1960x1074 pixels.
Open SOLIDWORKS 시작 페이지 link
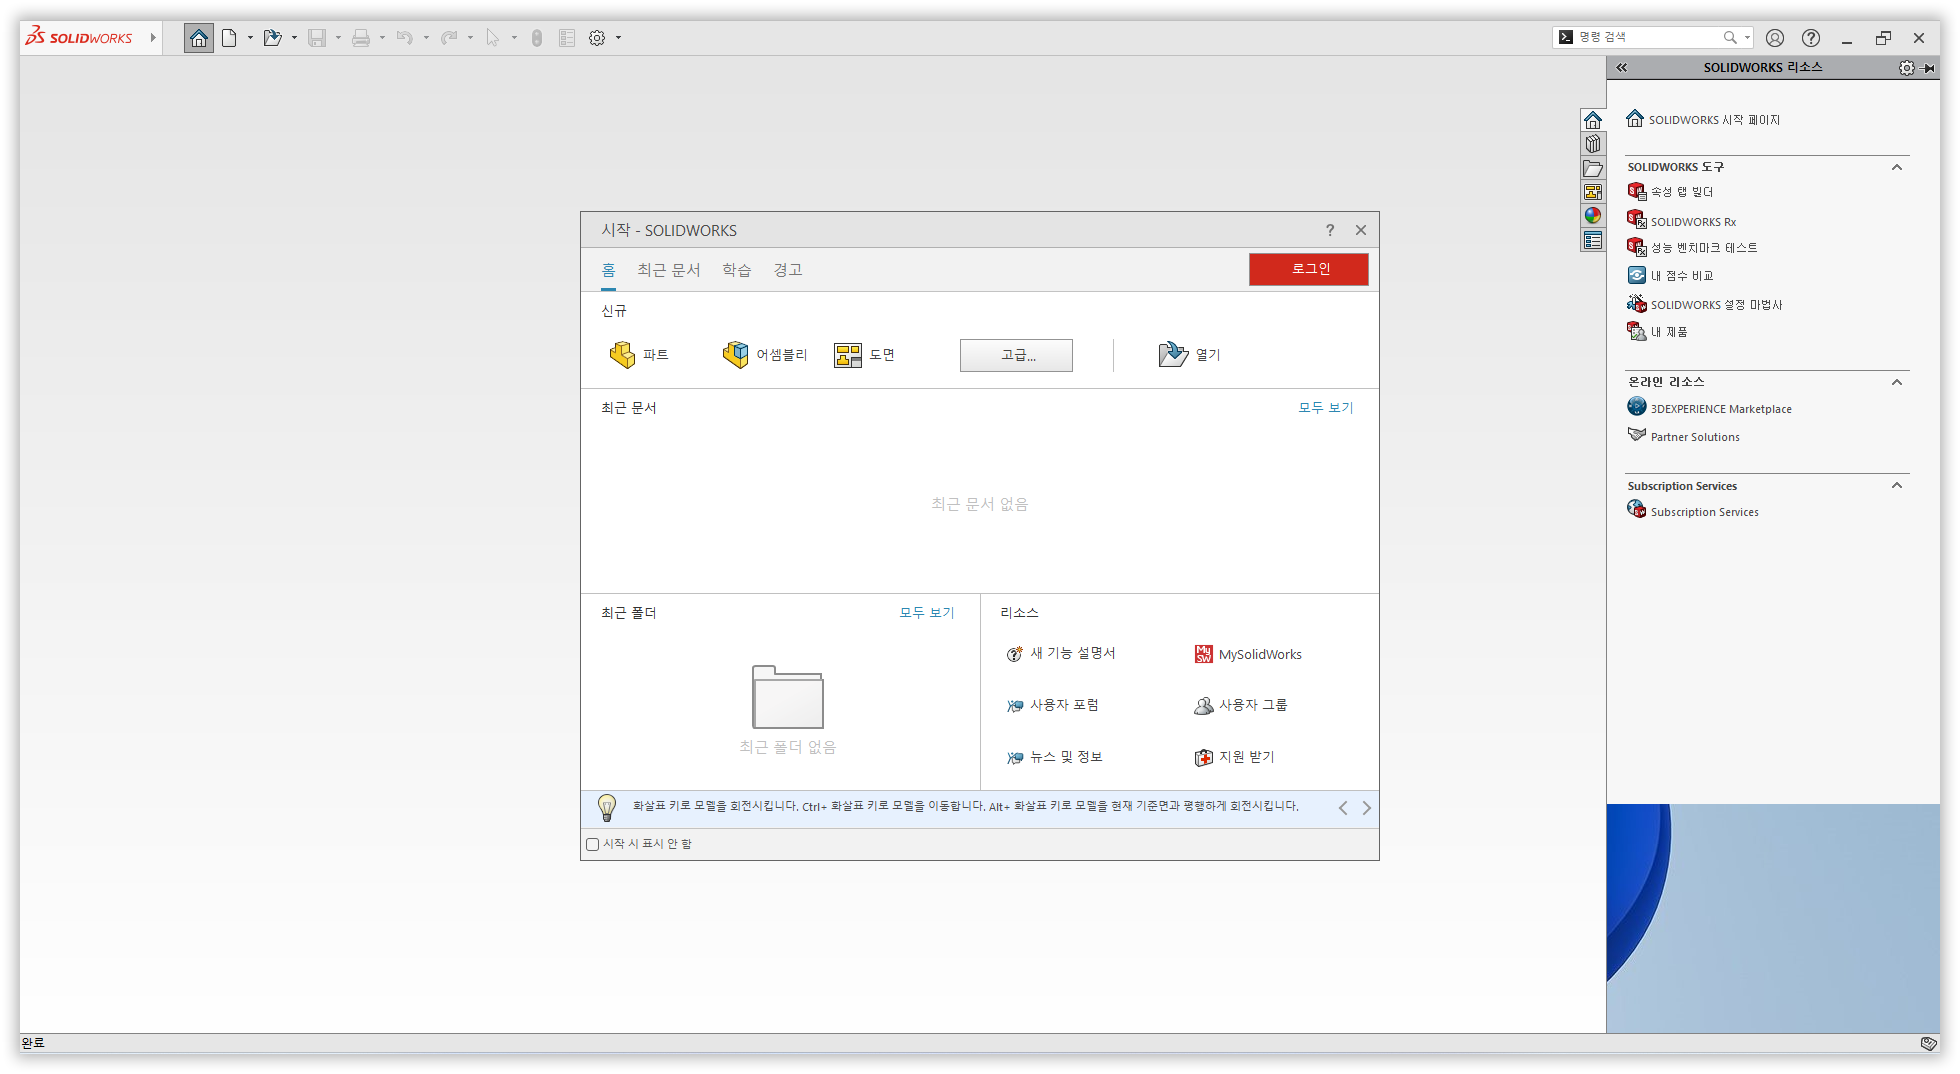pyautogui.click(x=1703, y=119)
